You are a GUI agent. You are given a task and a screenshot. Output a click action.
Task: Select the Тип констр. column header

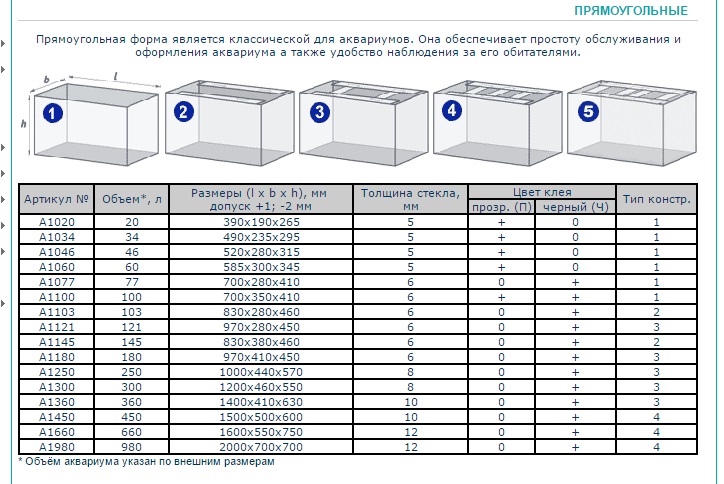(656, 199)
